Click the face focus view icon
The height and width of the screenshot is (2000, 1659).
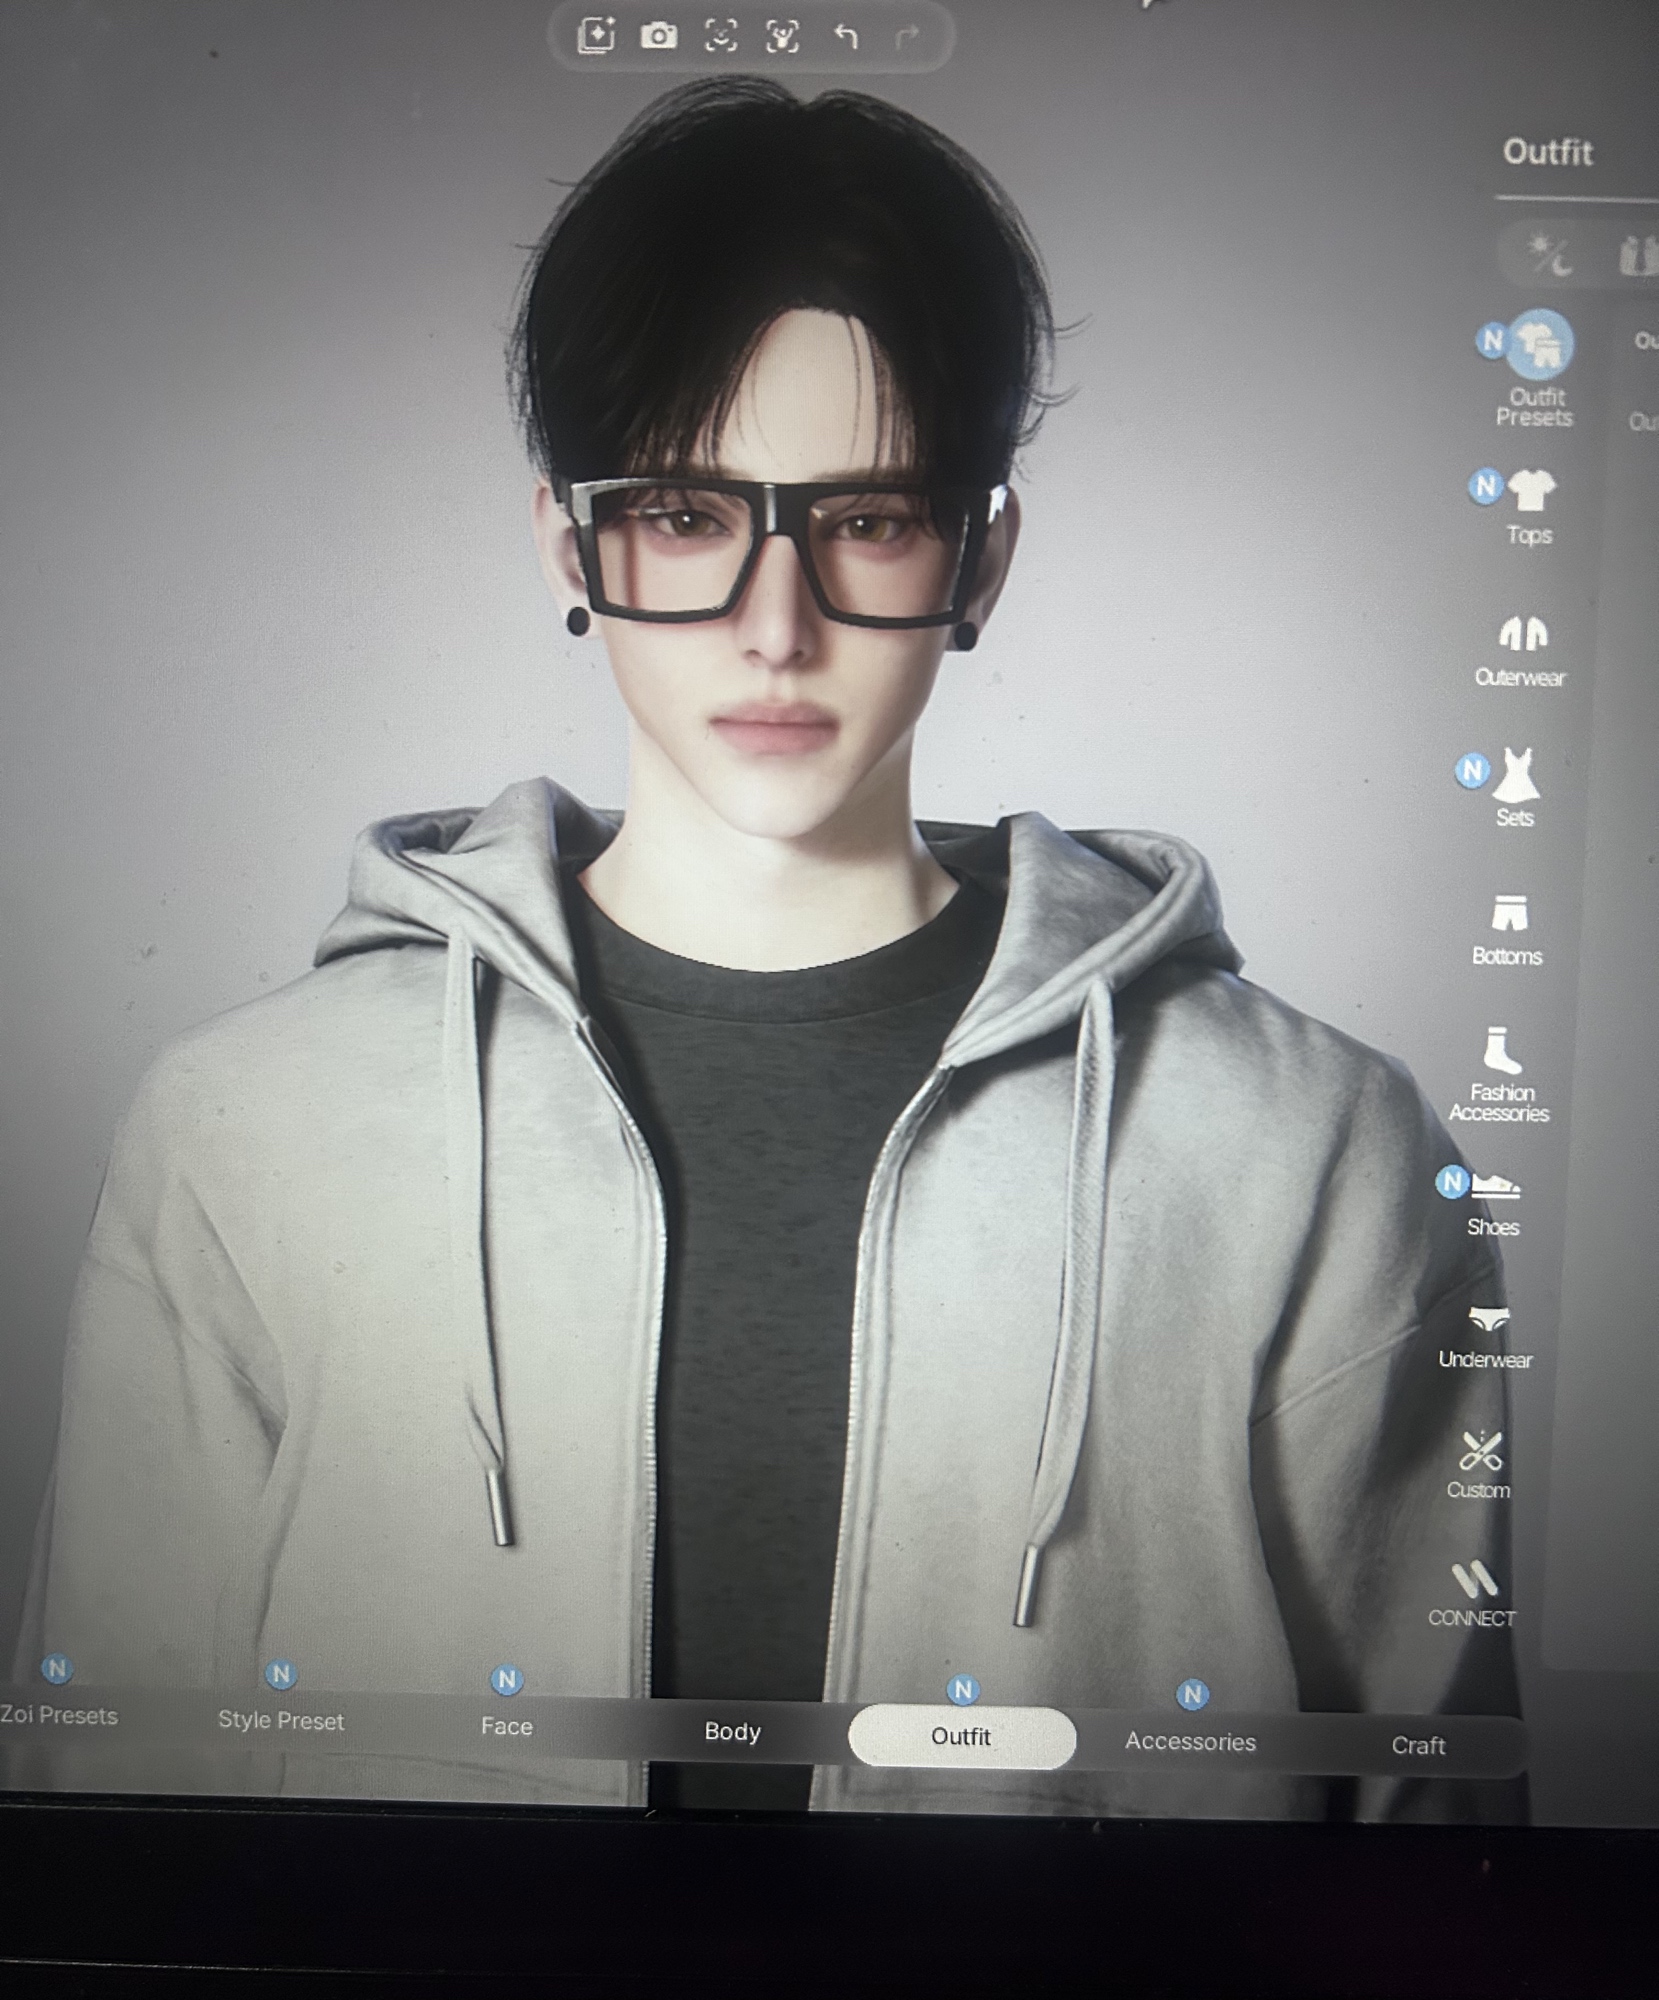point(721,37)
